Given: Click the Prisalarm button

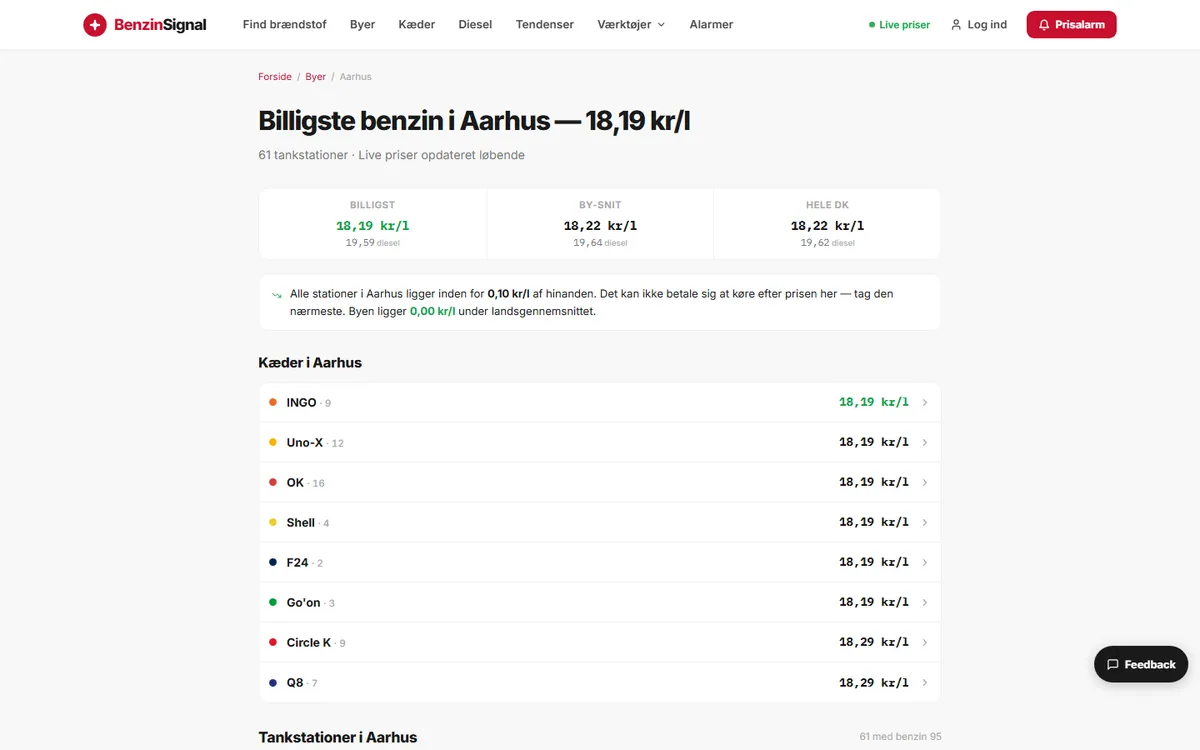Looking at the screenshot, I should pos(1071,25).
